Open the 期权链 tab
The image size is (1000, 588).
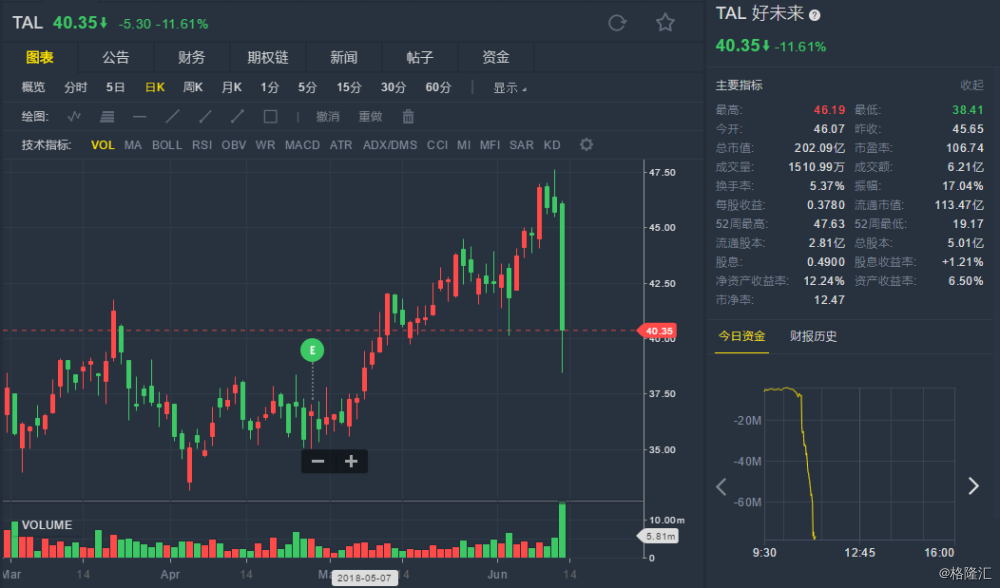coord(268,57)
